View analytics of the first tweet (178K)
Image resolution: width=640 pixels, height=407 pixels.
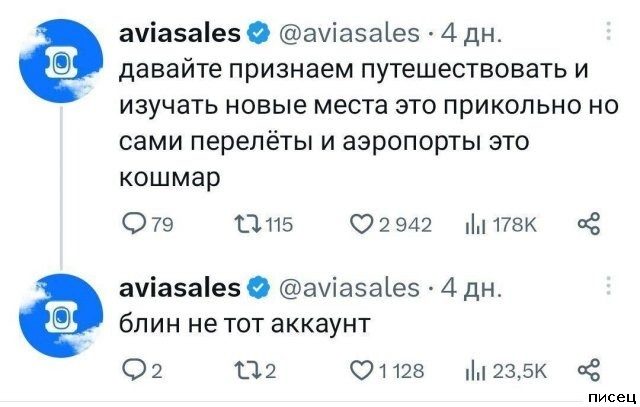pyautogui.click(x=472, y=224)
